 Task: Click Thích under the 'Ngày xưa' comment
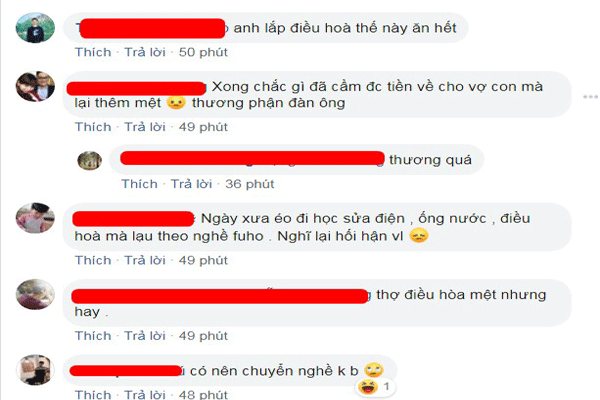93,260
